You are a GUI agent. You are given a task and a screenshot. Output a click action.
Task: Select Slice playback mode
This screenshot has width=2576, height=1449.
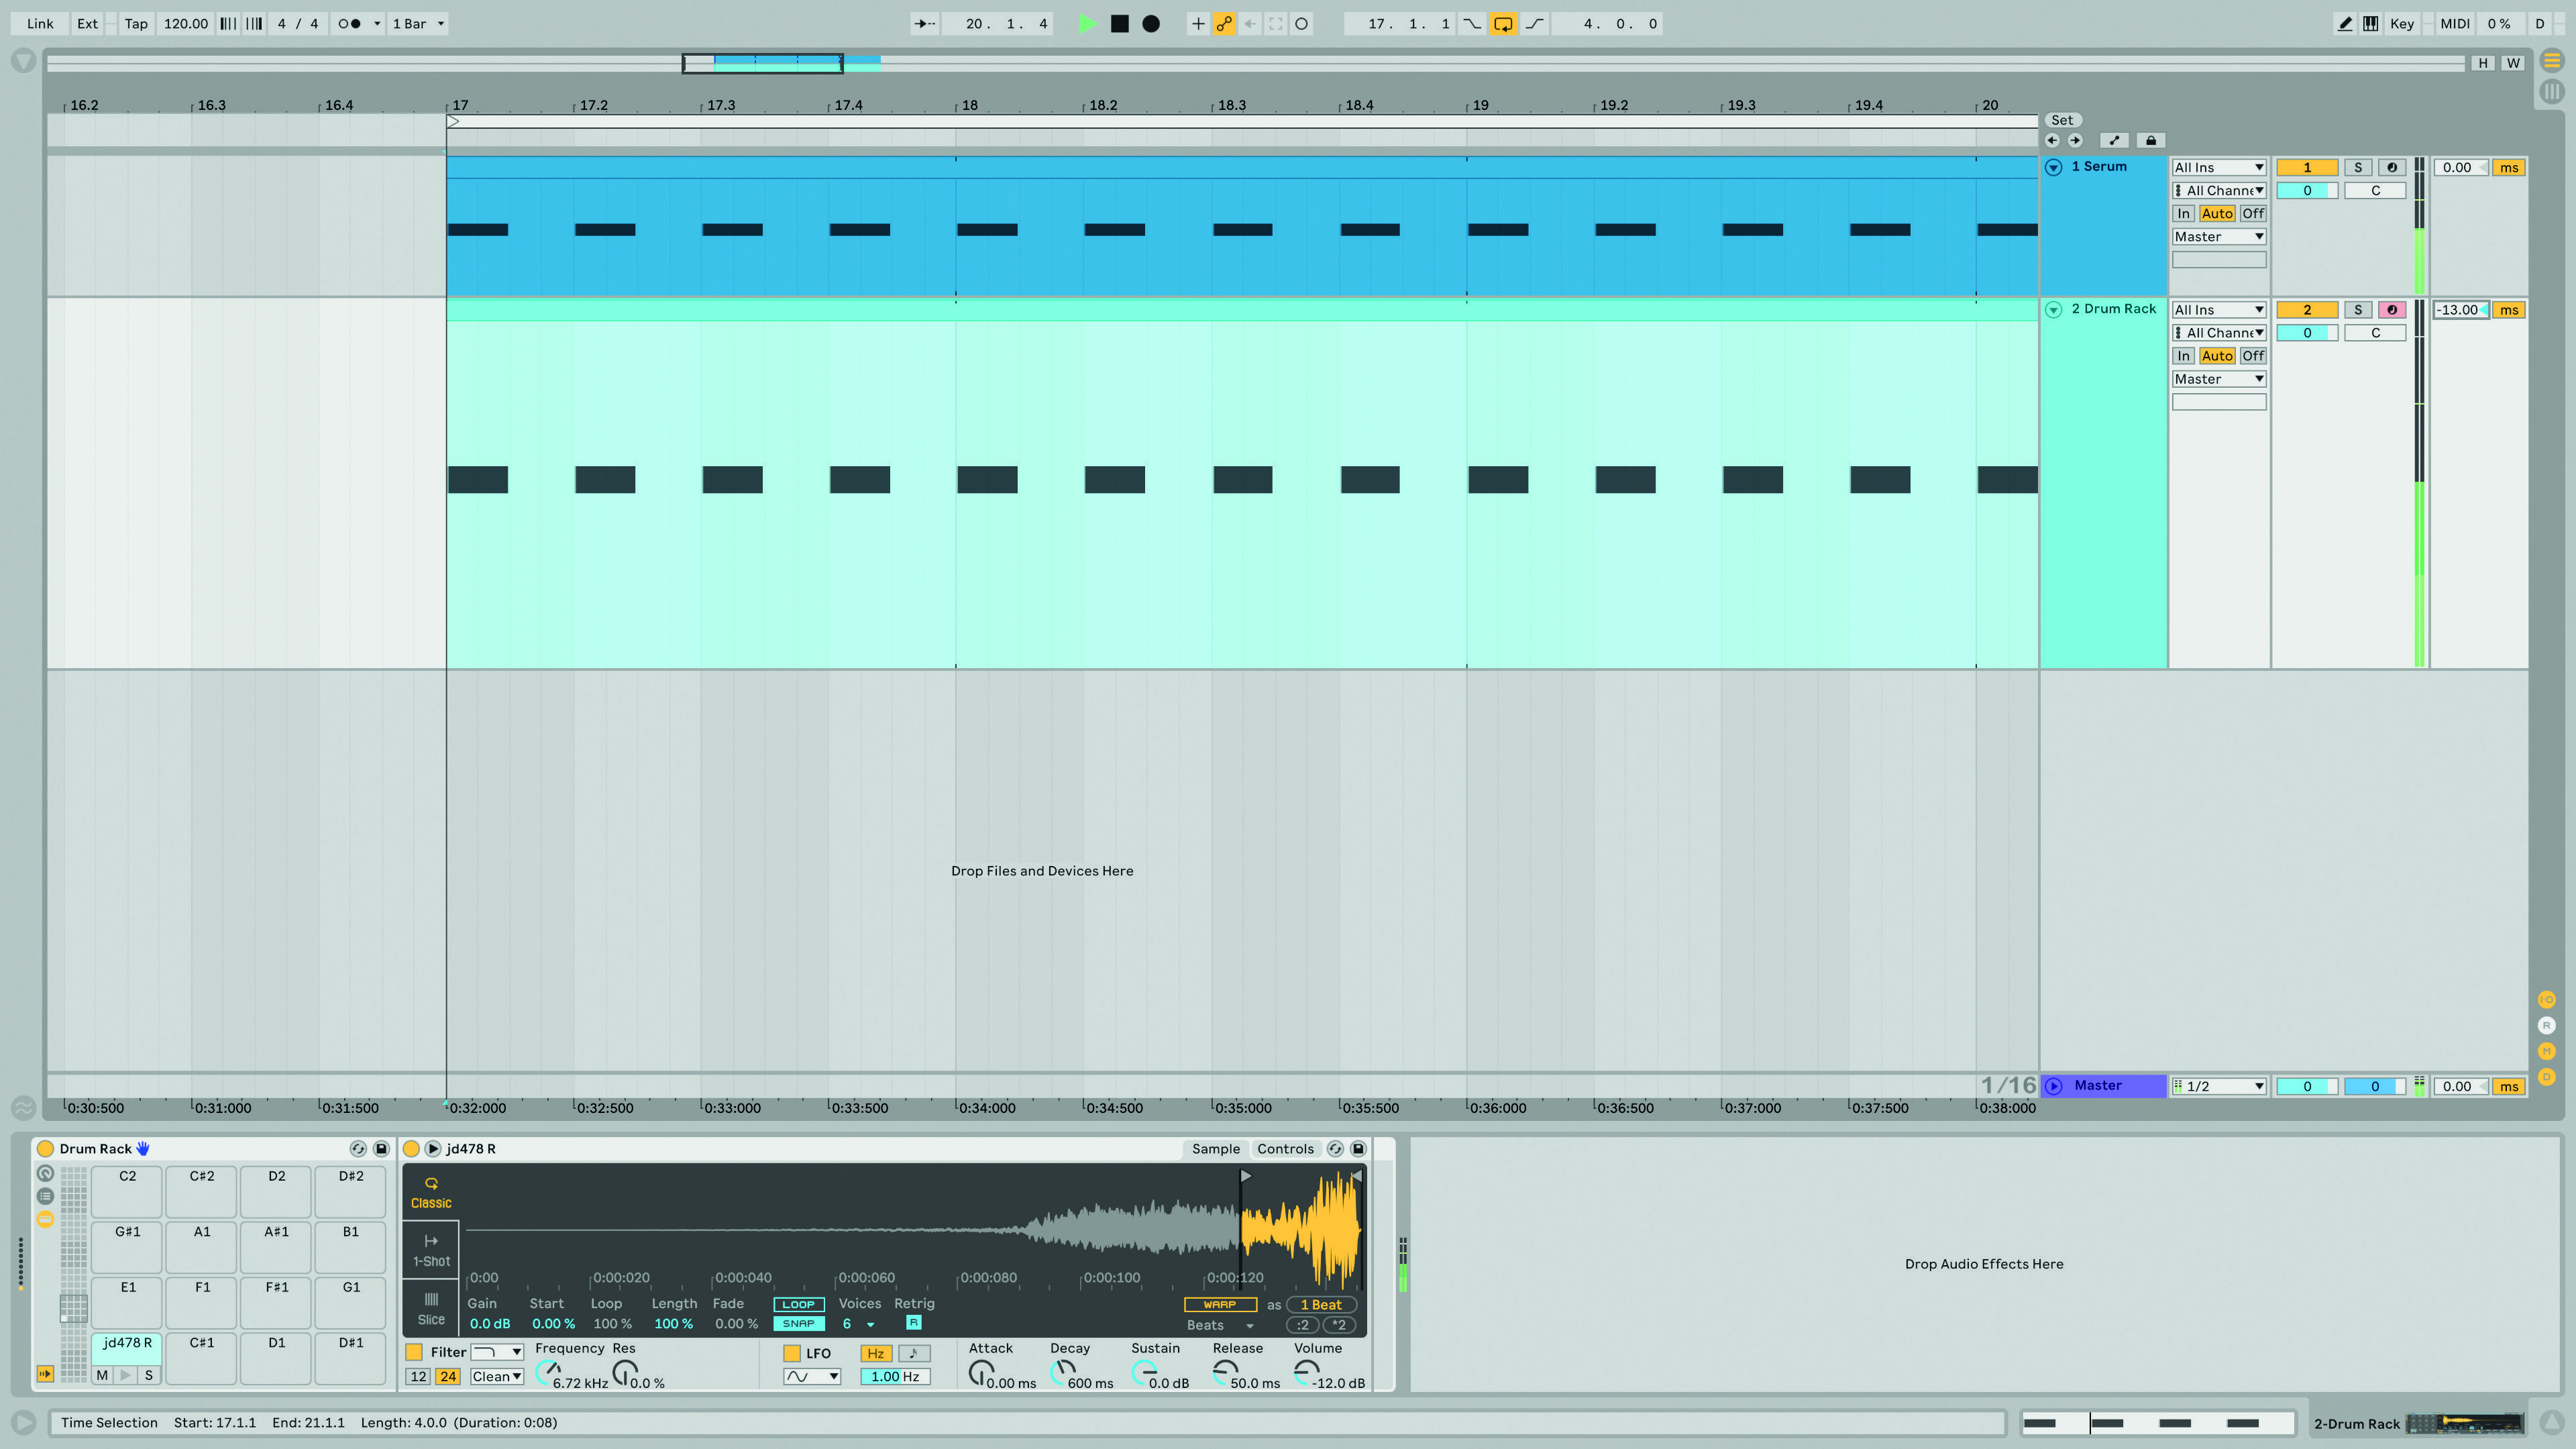pyautogui.click(x=431, y=1308)
